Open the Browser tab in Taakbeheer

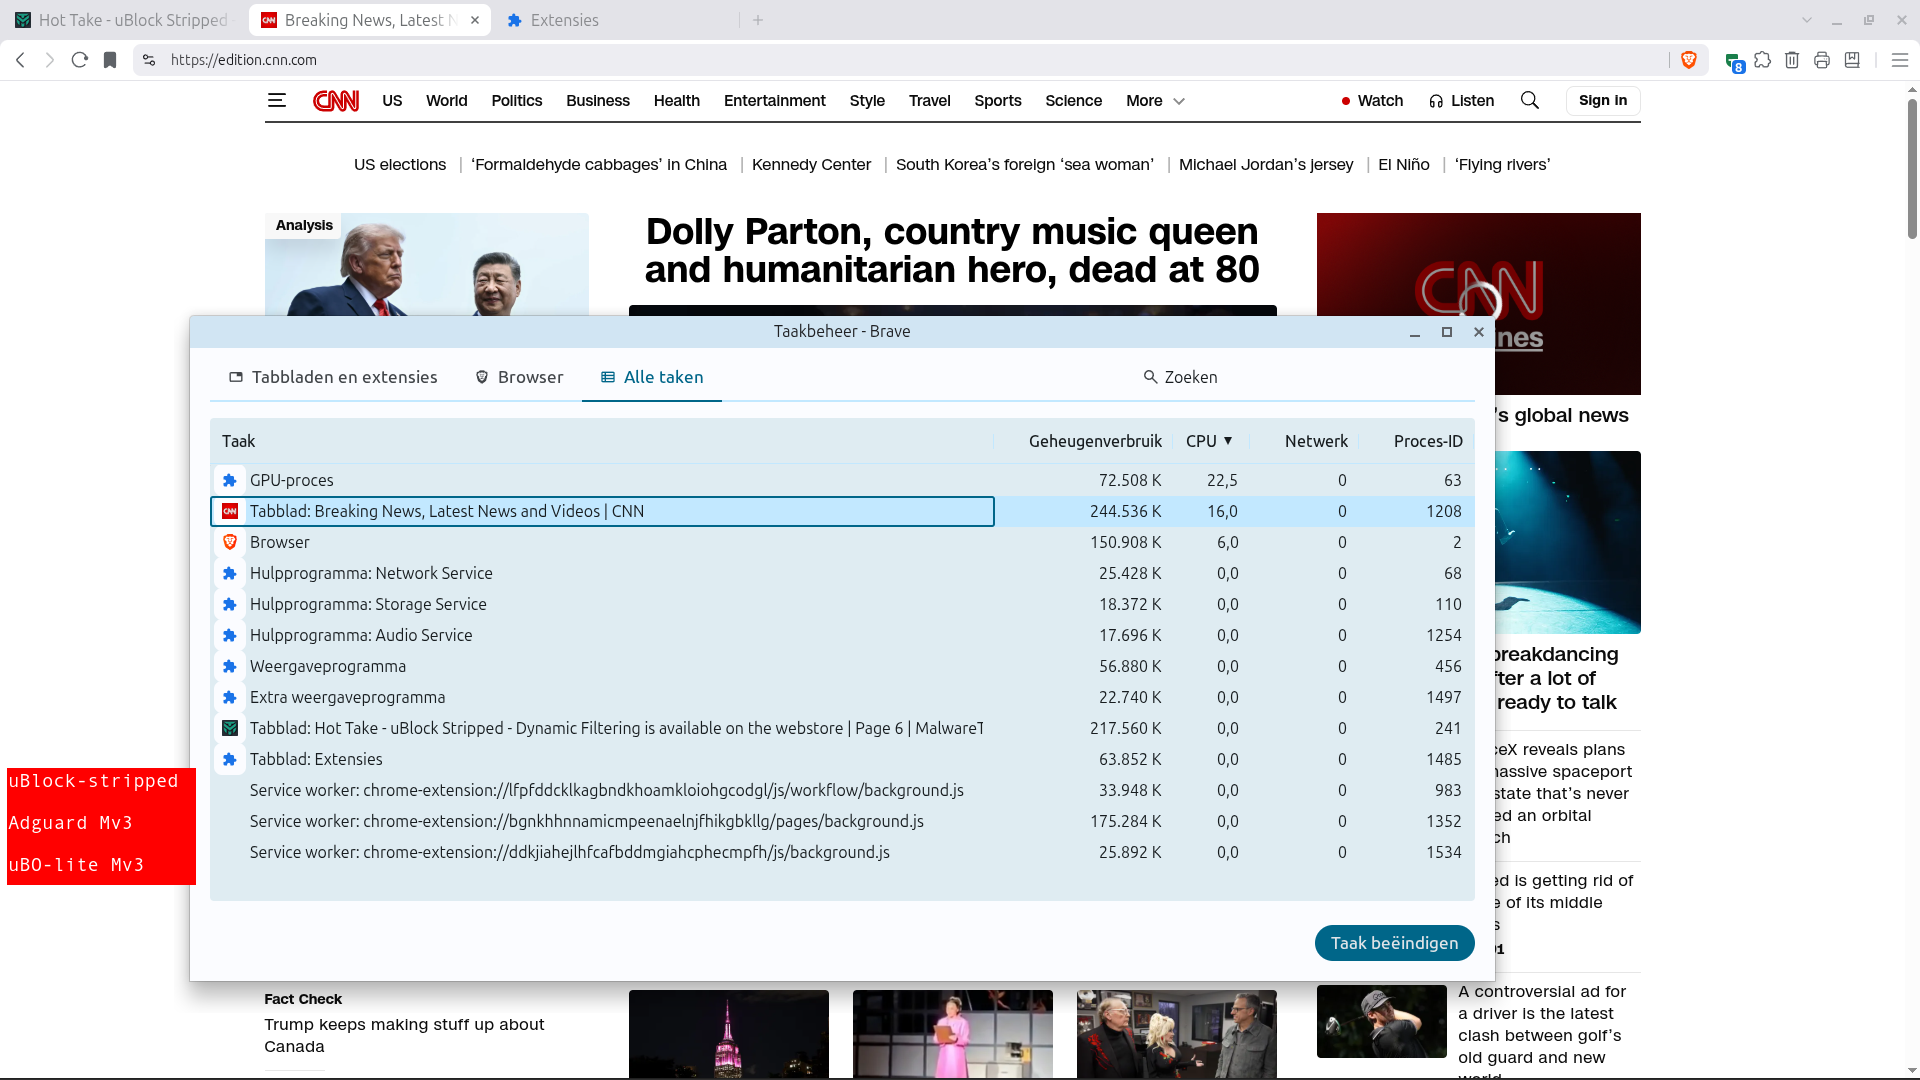[519, 377]
